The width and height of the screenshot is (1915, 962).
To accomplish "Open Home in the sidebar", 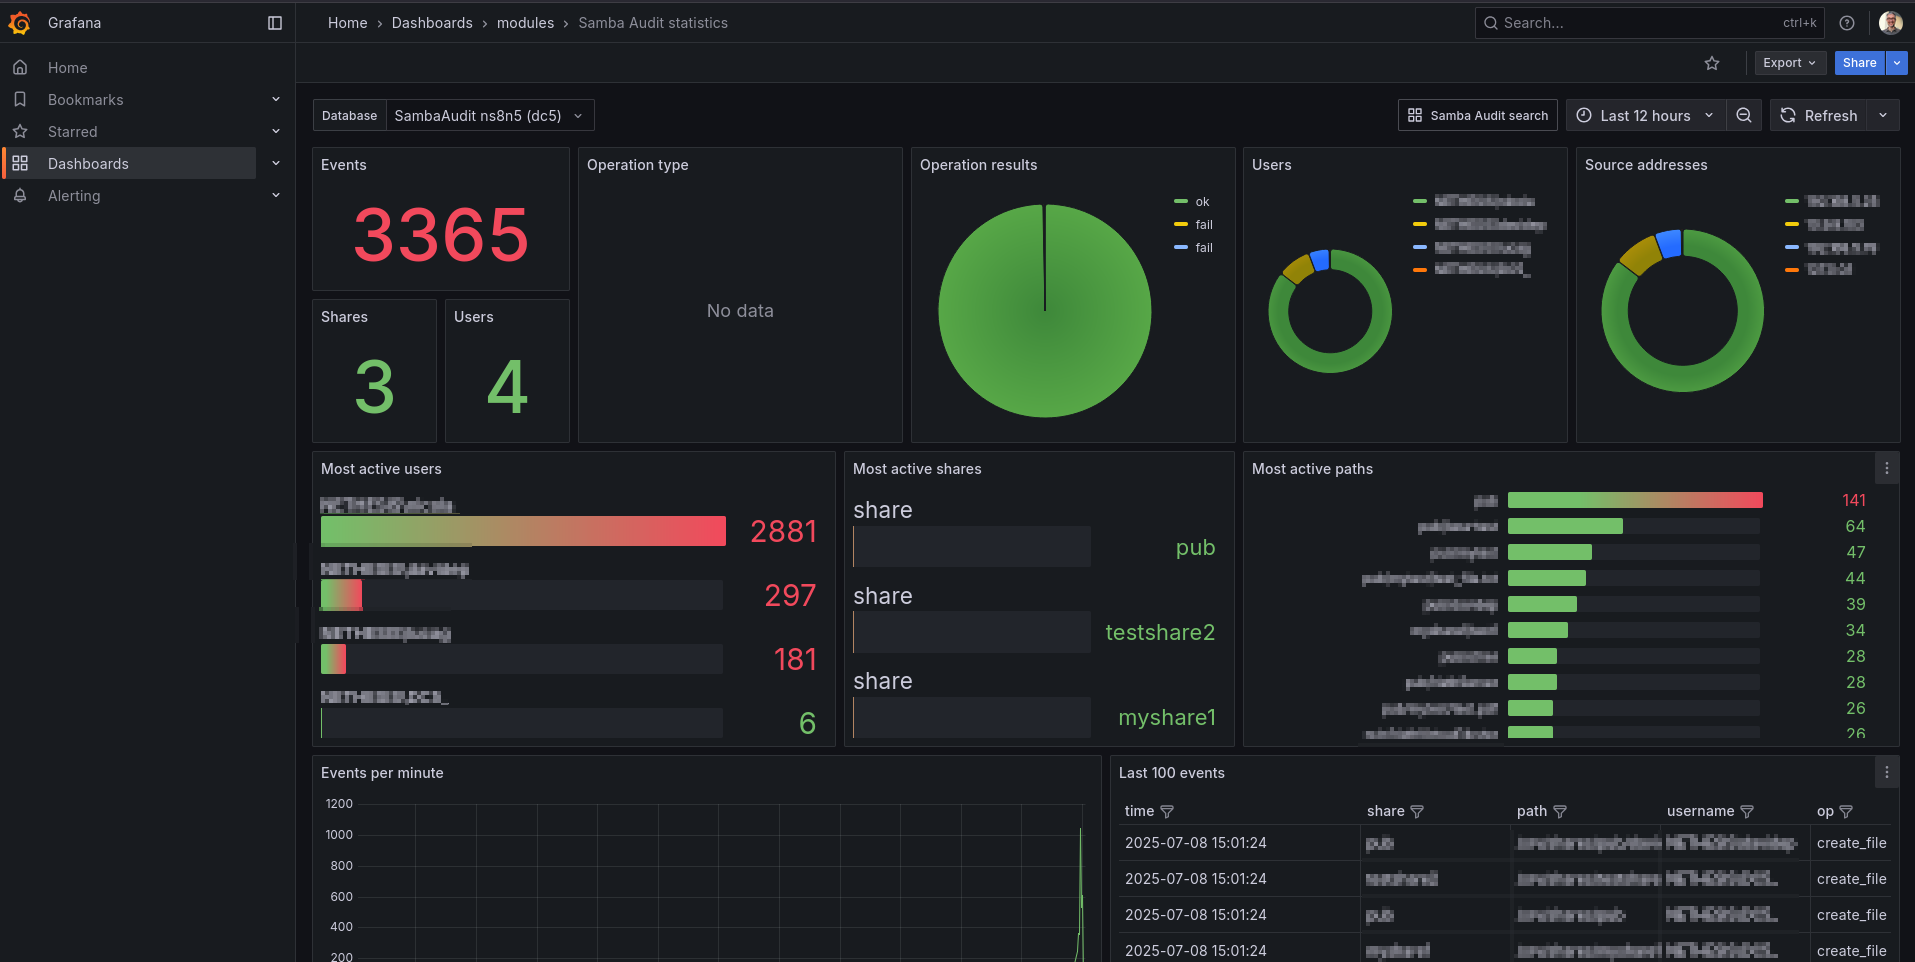I will [68, 68].
